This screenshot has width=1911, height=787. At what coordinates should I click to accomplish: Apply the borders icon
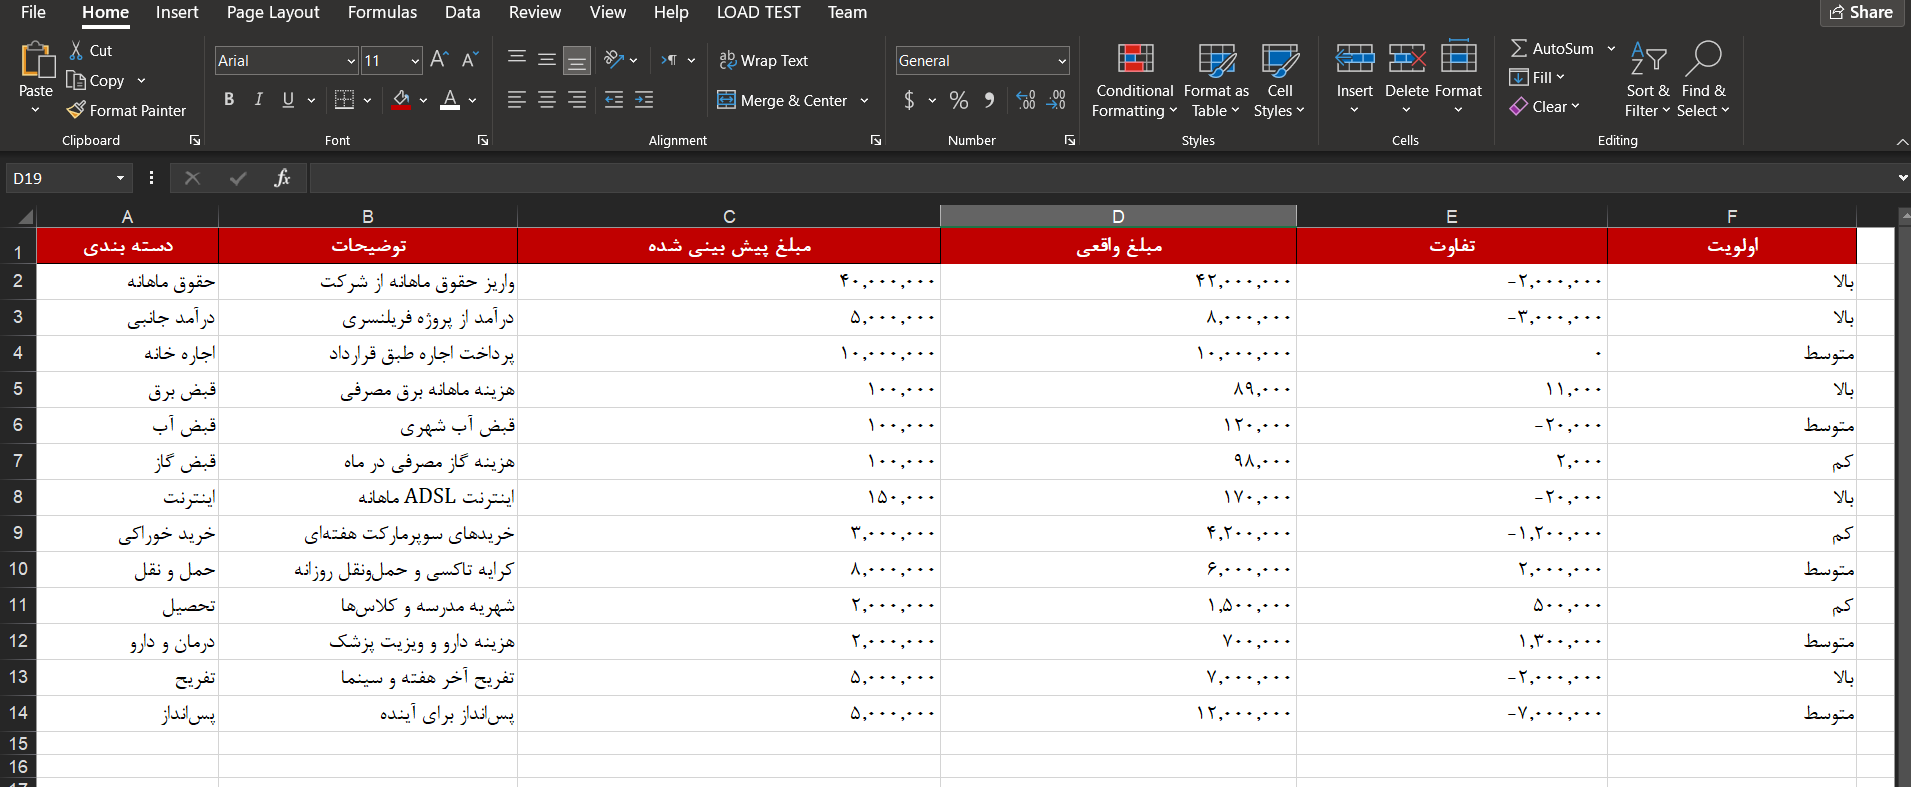[344, 100]
